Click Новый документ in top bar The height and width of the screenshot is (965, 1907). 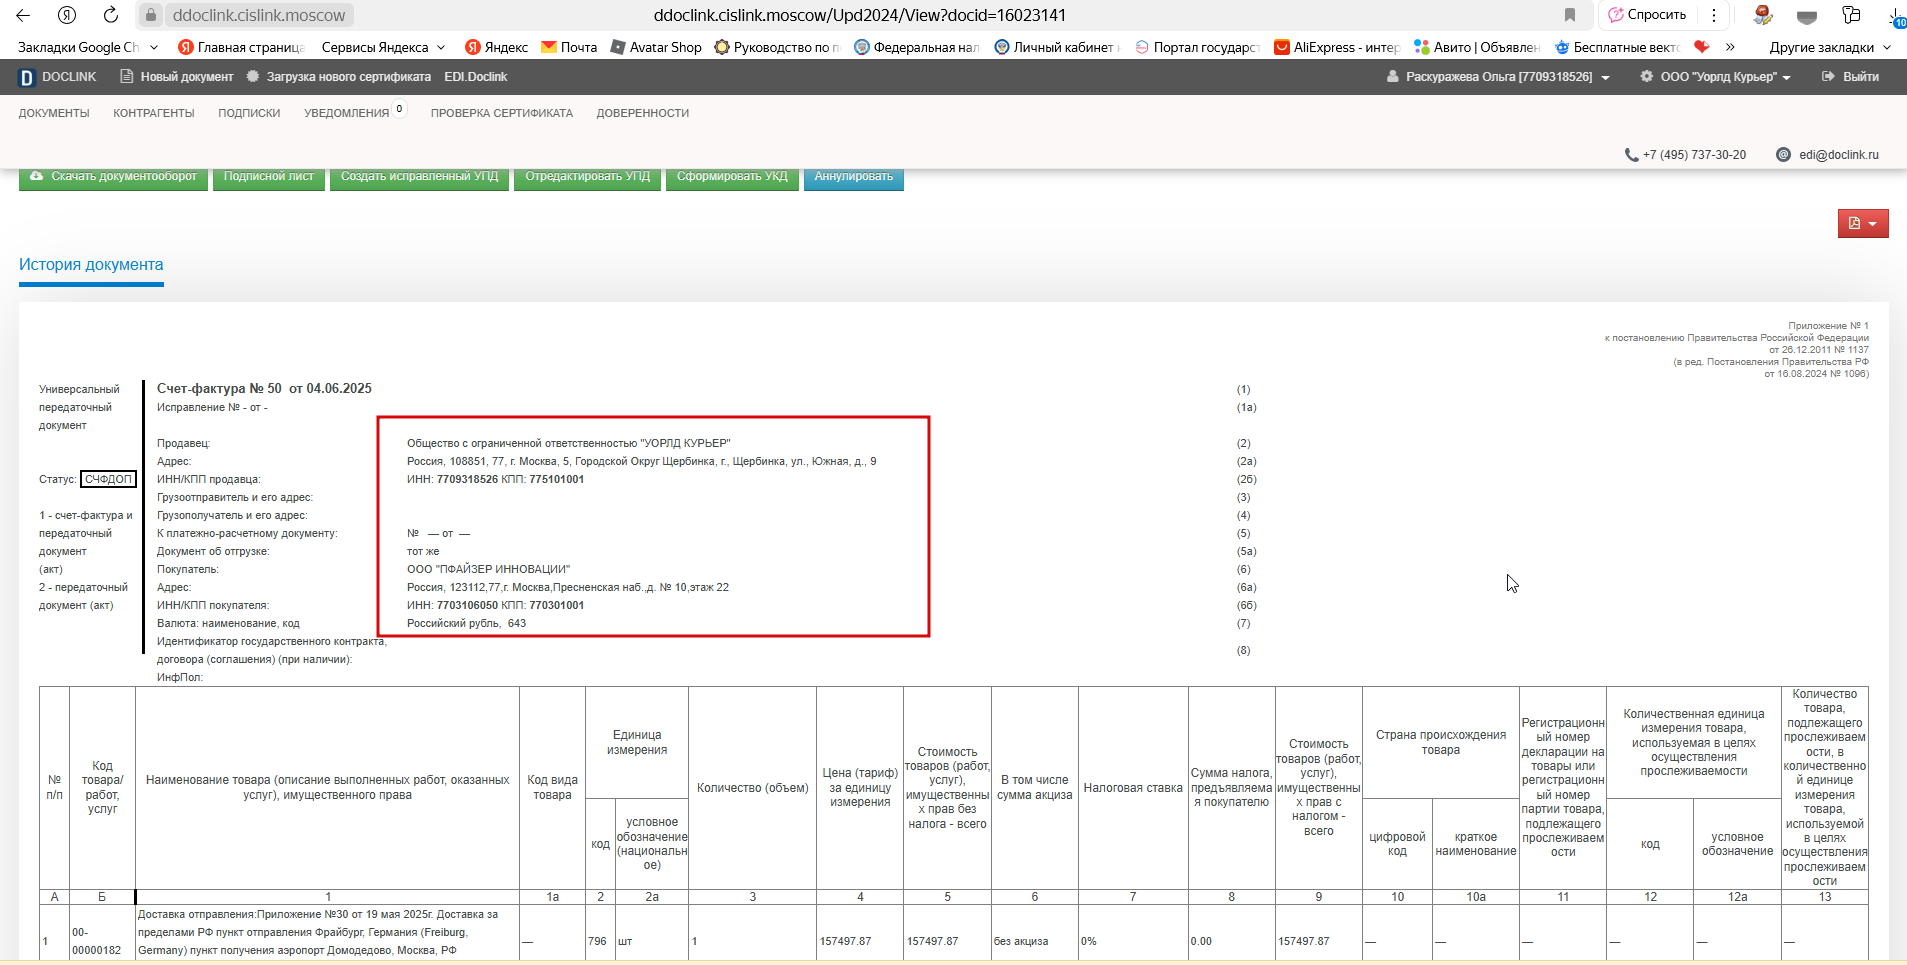(x=177, y=77)
